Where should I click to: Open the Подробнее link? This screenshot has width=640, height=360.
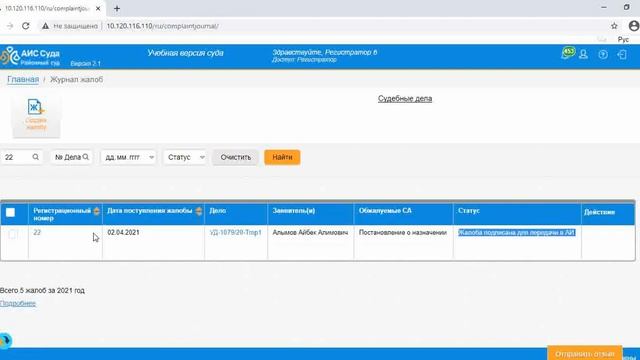(18, 304)
